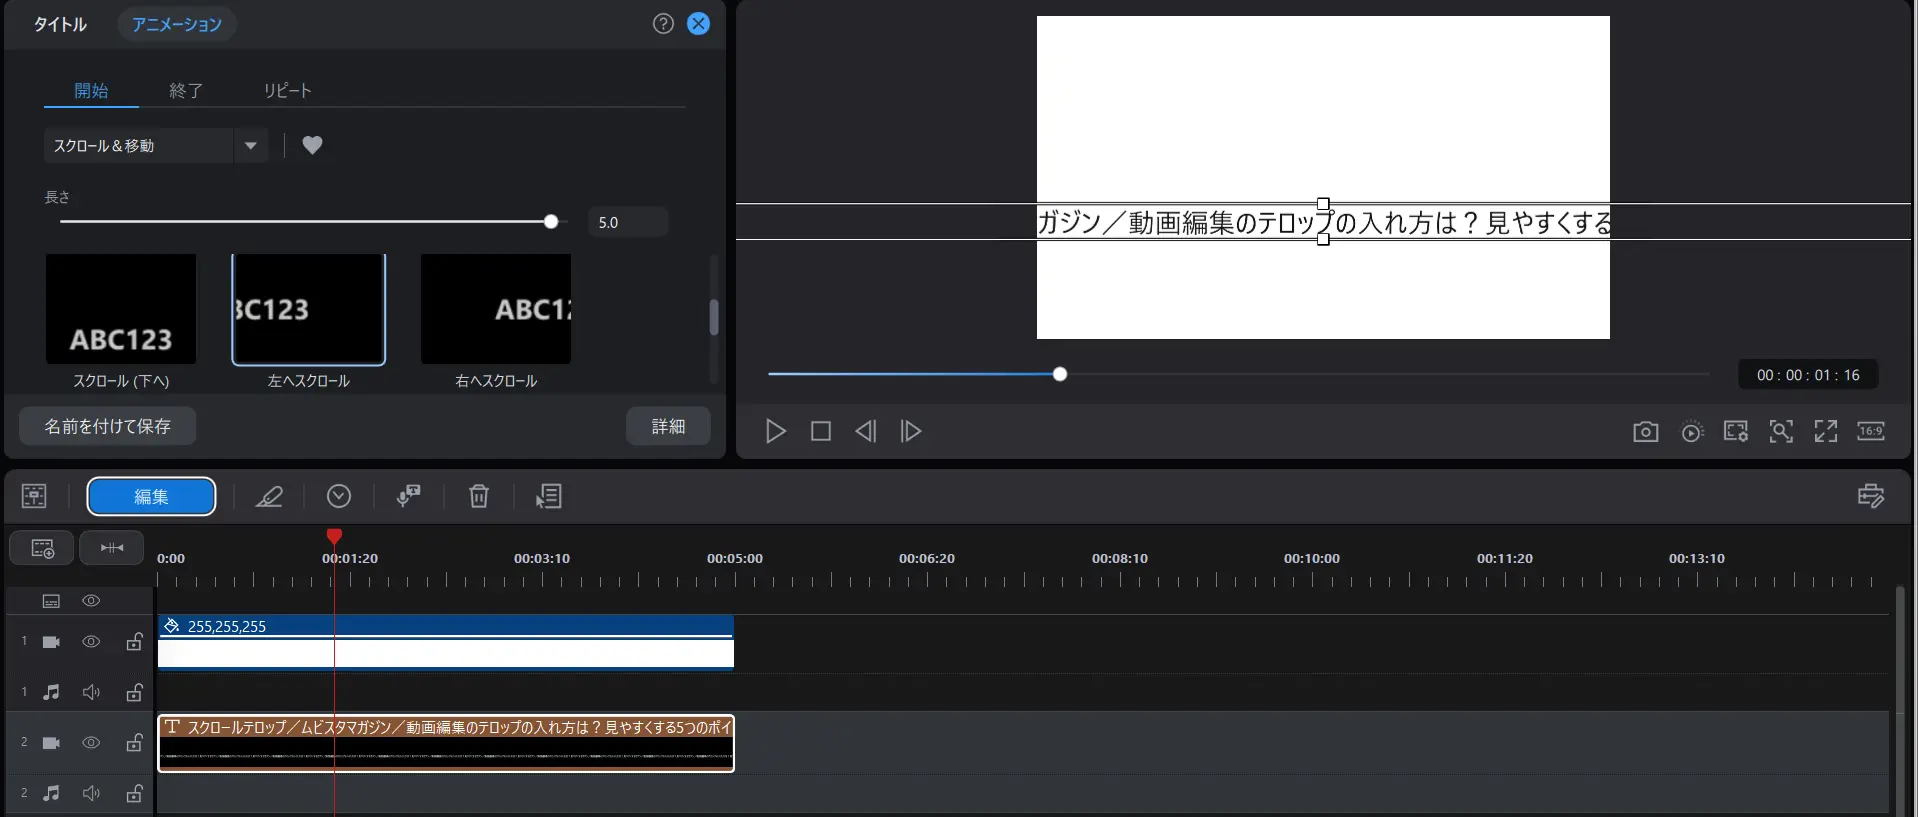Mute audio track 2

[x=91, y=793]
